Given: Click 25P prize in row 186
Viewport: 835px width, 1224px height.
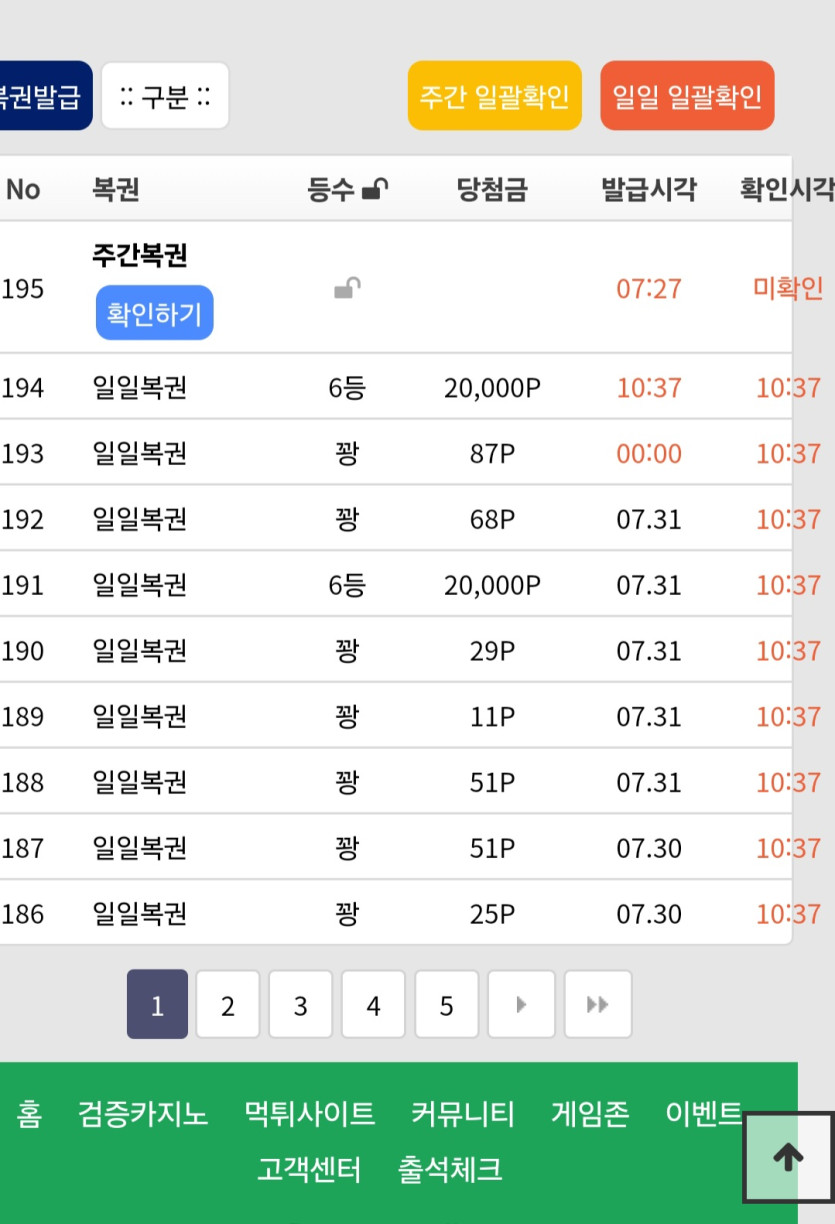Looking at the screenshot, I should 492,914.
